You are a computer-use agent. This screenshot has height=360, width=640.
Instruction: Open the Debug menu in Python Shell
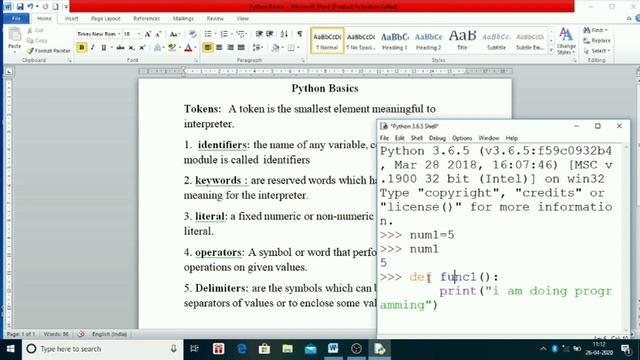(x=437, y=138)
